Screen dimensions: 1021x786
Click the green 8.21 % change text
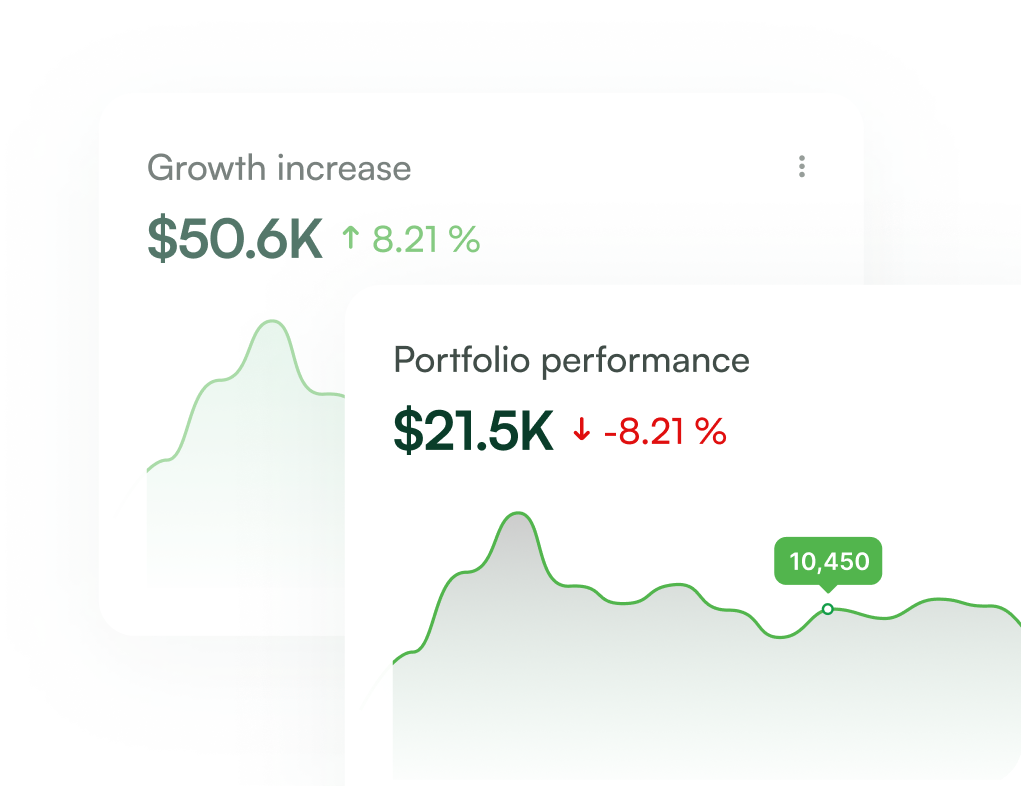coord(426,239)
